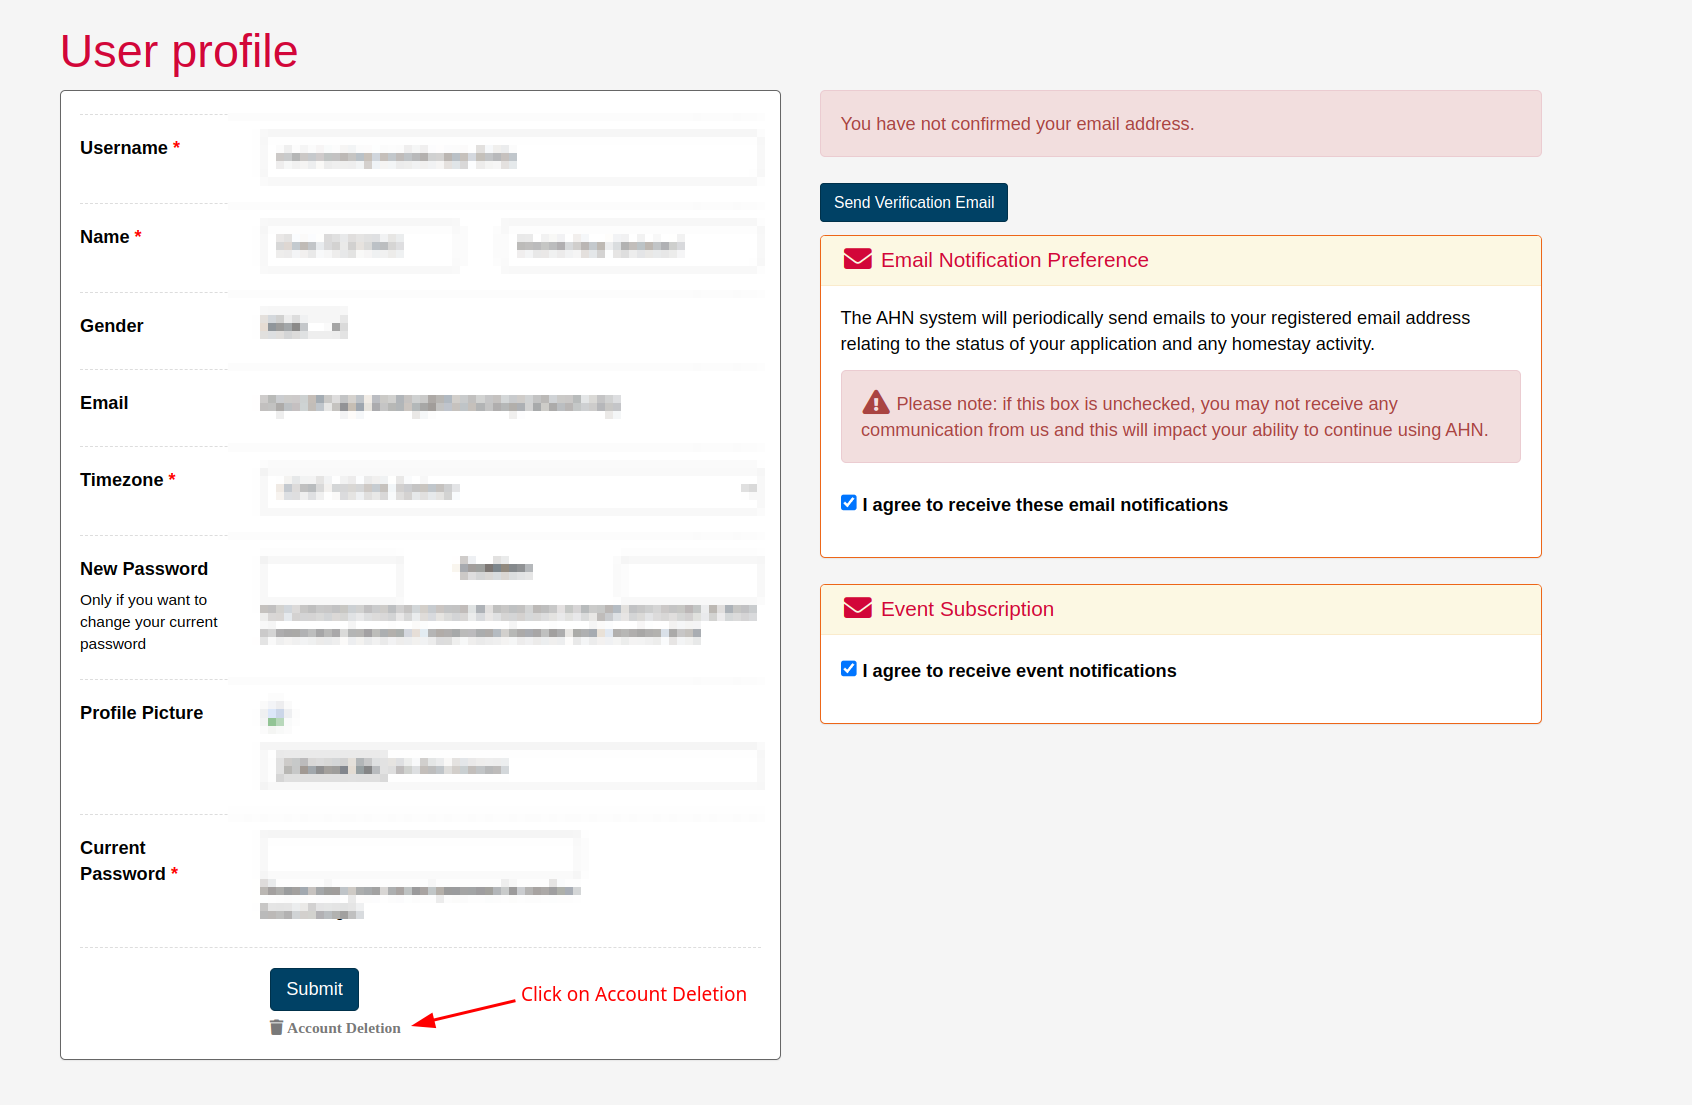Click the New Password input field

(x=333, y=578)
